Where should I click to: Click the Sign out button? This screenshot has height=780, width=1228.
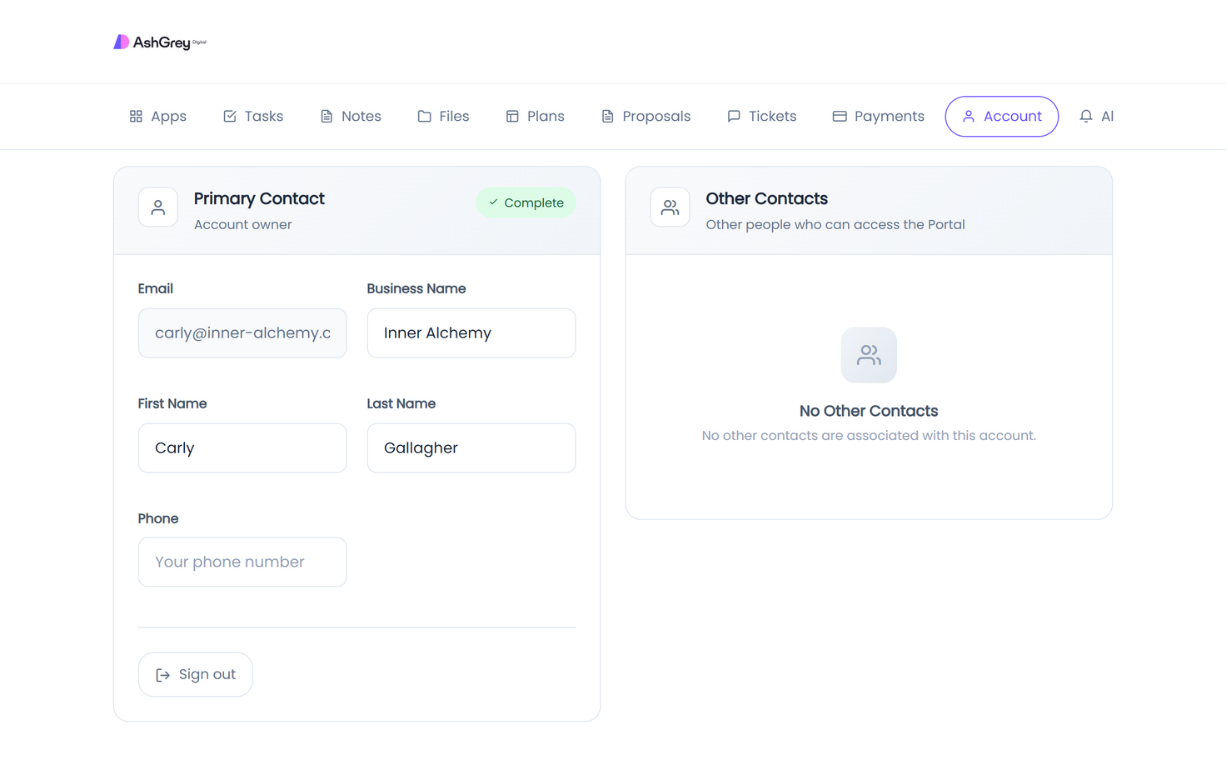195,674
